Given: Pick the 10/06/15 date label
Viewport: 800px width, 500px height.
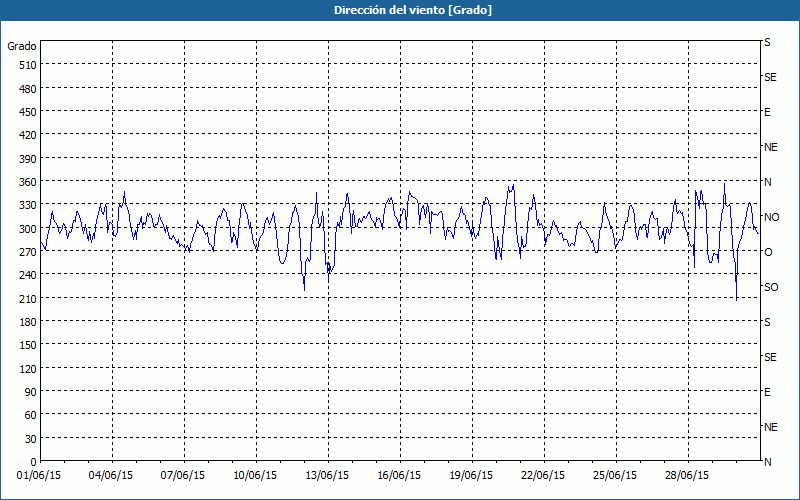Looking at the screenshot, I should click(256, 476).
